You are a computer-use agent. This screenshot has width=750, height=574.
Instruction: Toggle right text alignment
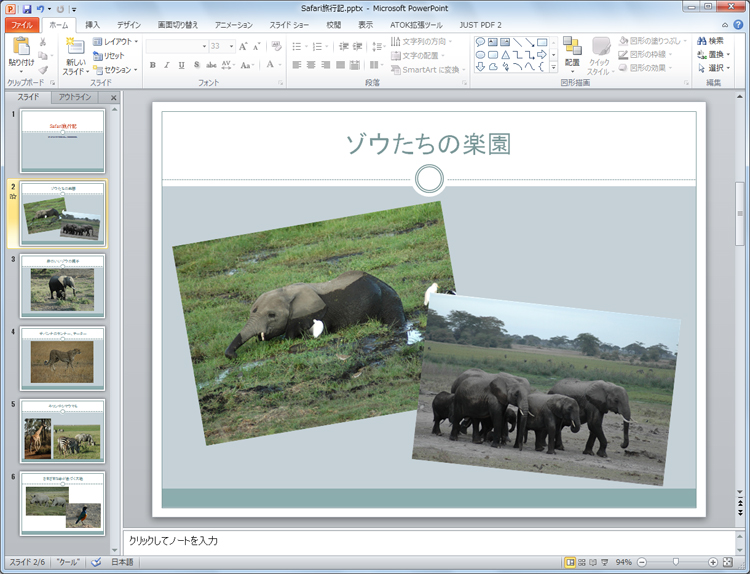coord(326,65)
